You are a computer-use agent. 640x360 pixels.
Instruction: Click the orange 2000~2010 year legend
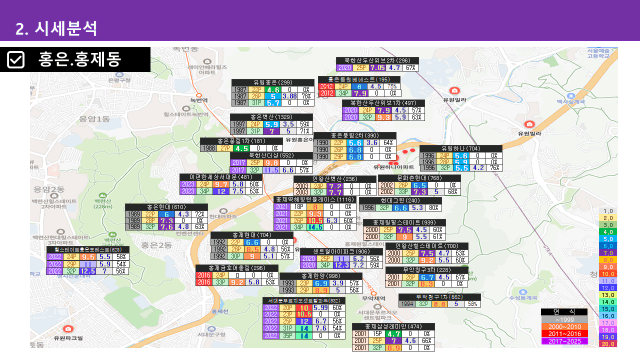564,327
